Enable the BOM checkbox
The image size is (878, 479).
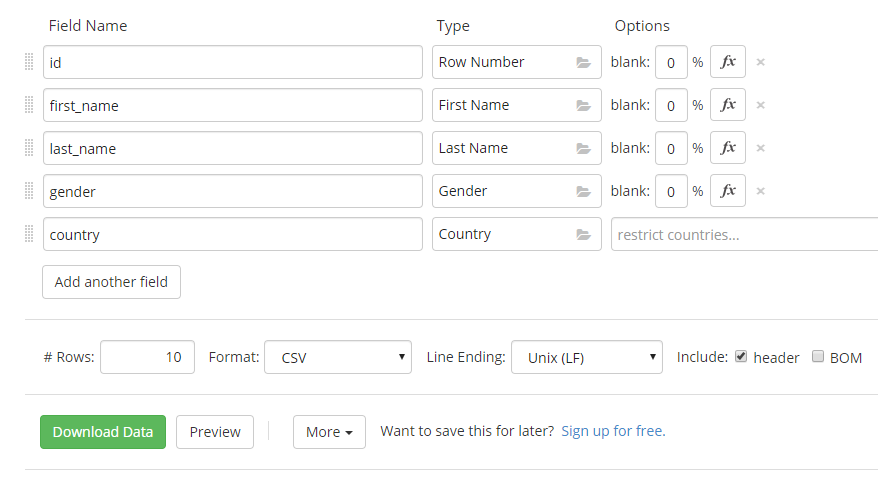[x=818, y=357]
